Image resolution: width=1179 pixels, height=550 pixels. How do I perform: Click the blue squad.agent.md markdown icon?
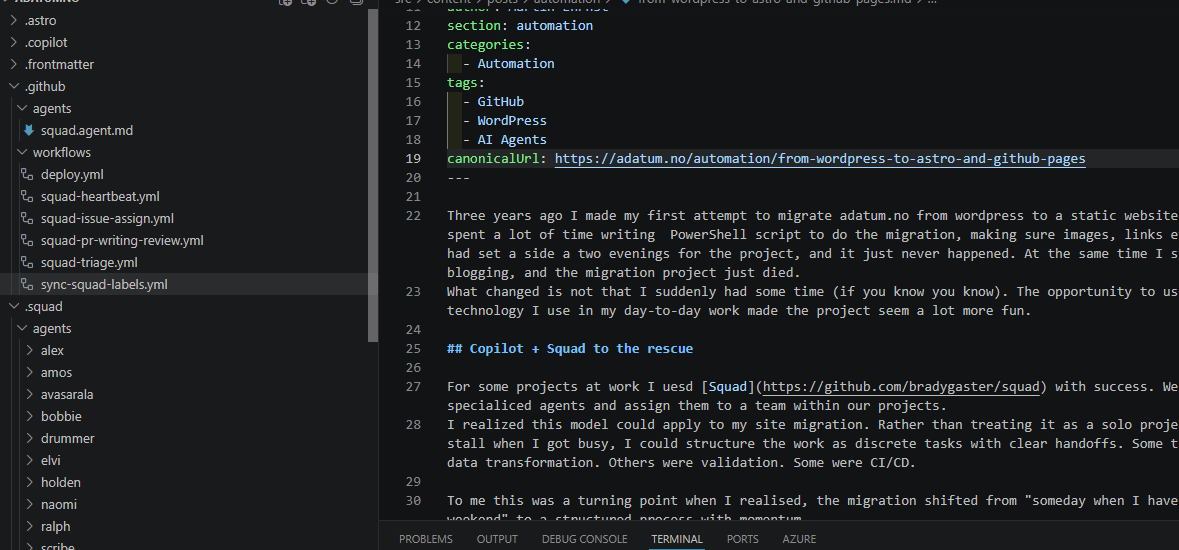tap(29, 130)
